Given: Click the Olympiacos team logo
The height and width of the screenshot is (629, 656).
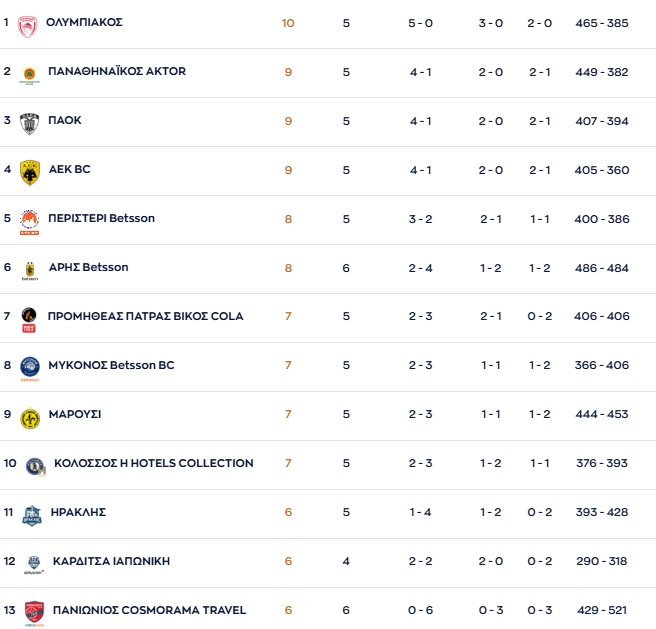Looking at the screenshot, I should (27, 25).
